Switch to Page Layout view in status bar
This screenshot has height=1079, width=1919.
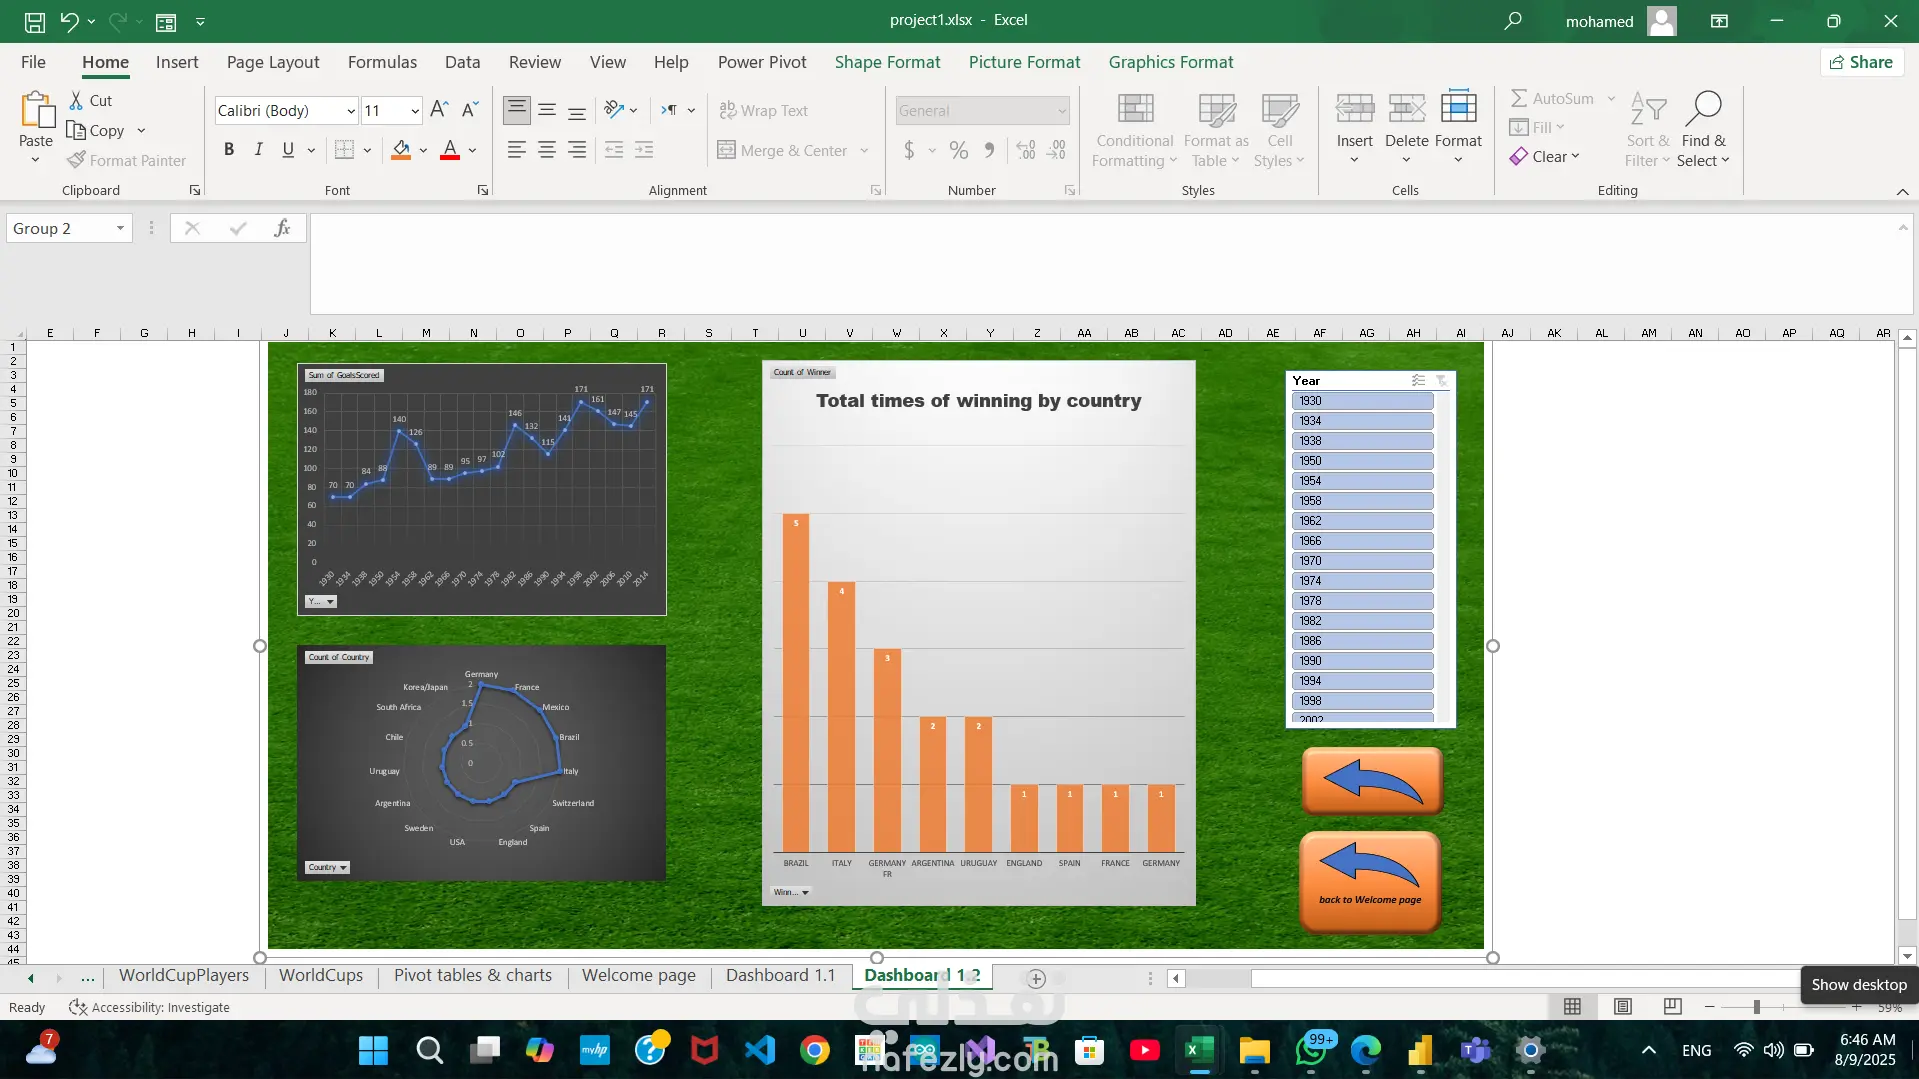(x=1623, y=1006)
